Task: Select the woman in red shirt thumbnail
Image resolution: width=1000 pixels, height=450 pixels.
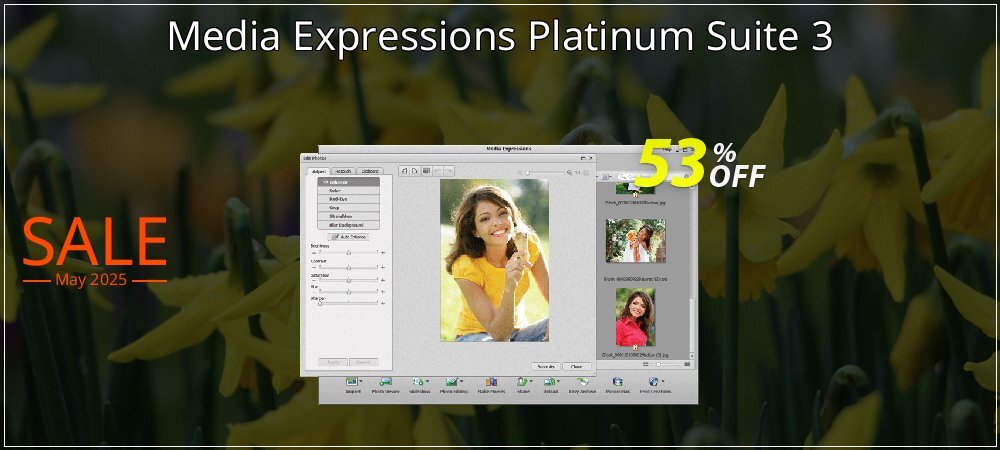Action: point(635,317)
